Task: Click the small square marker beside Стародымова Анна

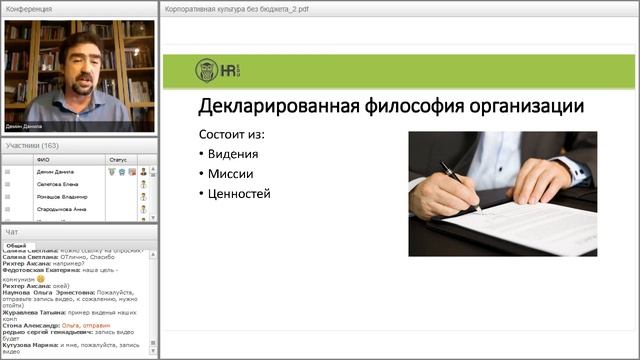Action: point(7,209)
